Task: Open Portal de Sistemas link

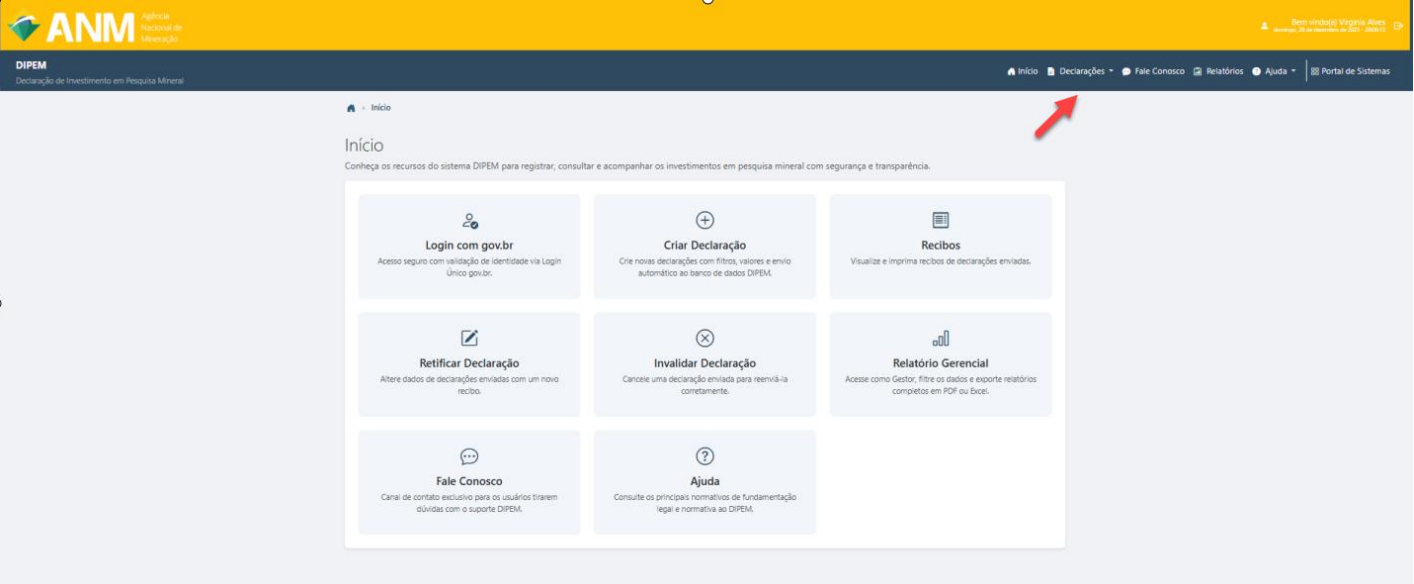Action: coord(1354,71)
